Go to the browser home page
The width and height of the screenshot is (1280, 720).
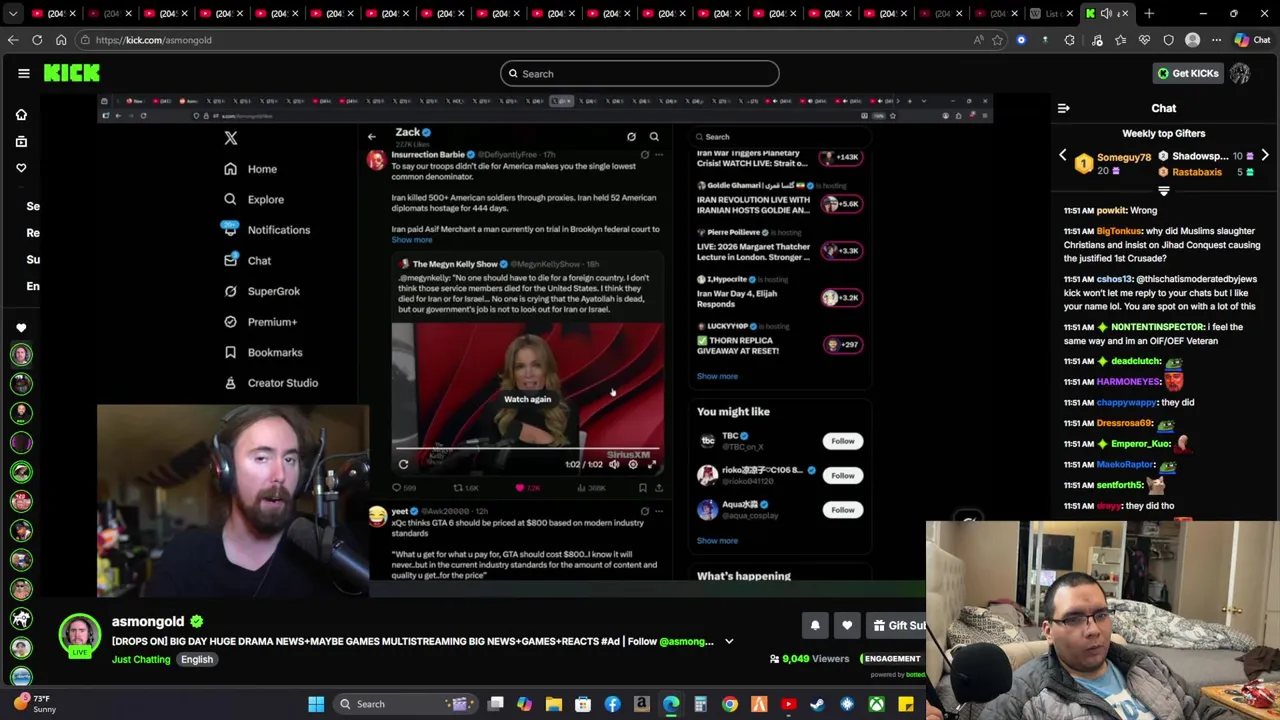[x=61, y=40]
